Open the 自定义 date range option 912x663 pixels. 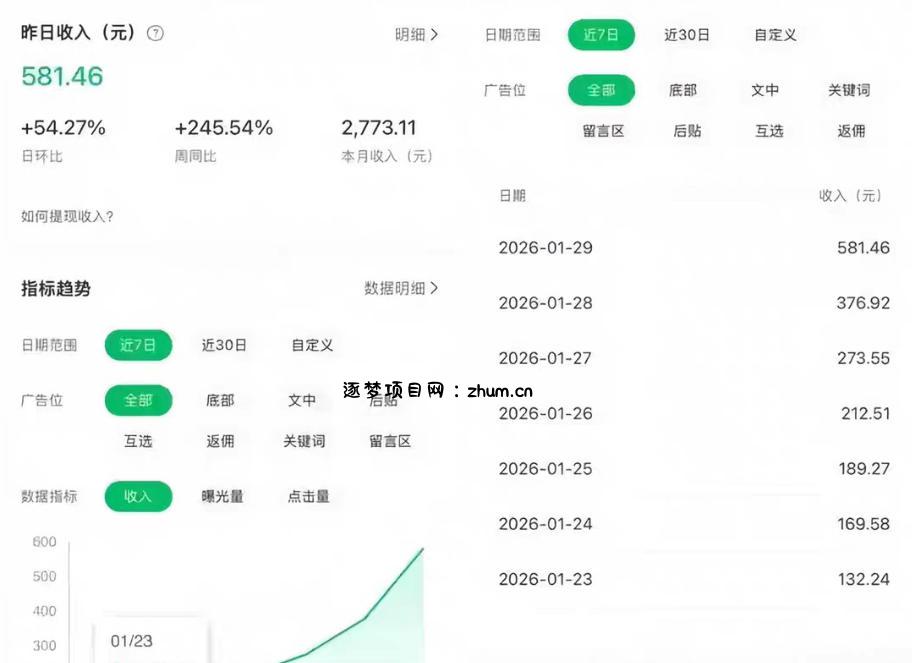point(311,345)
